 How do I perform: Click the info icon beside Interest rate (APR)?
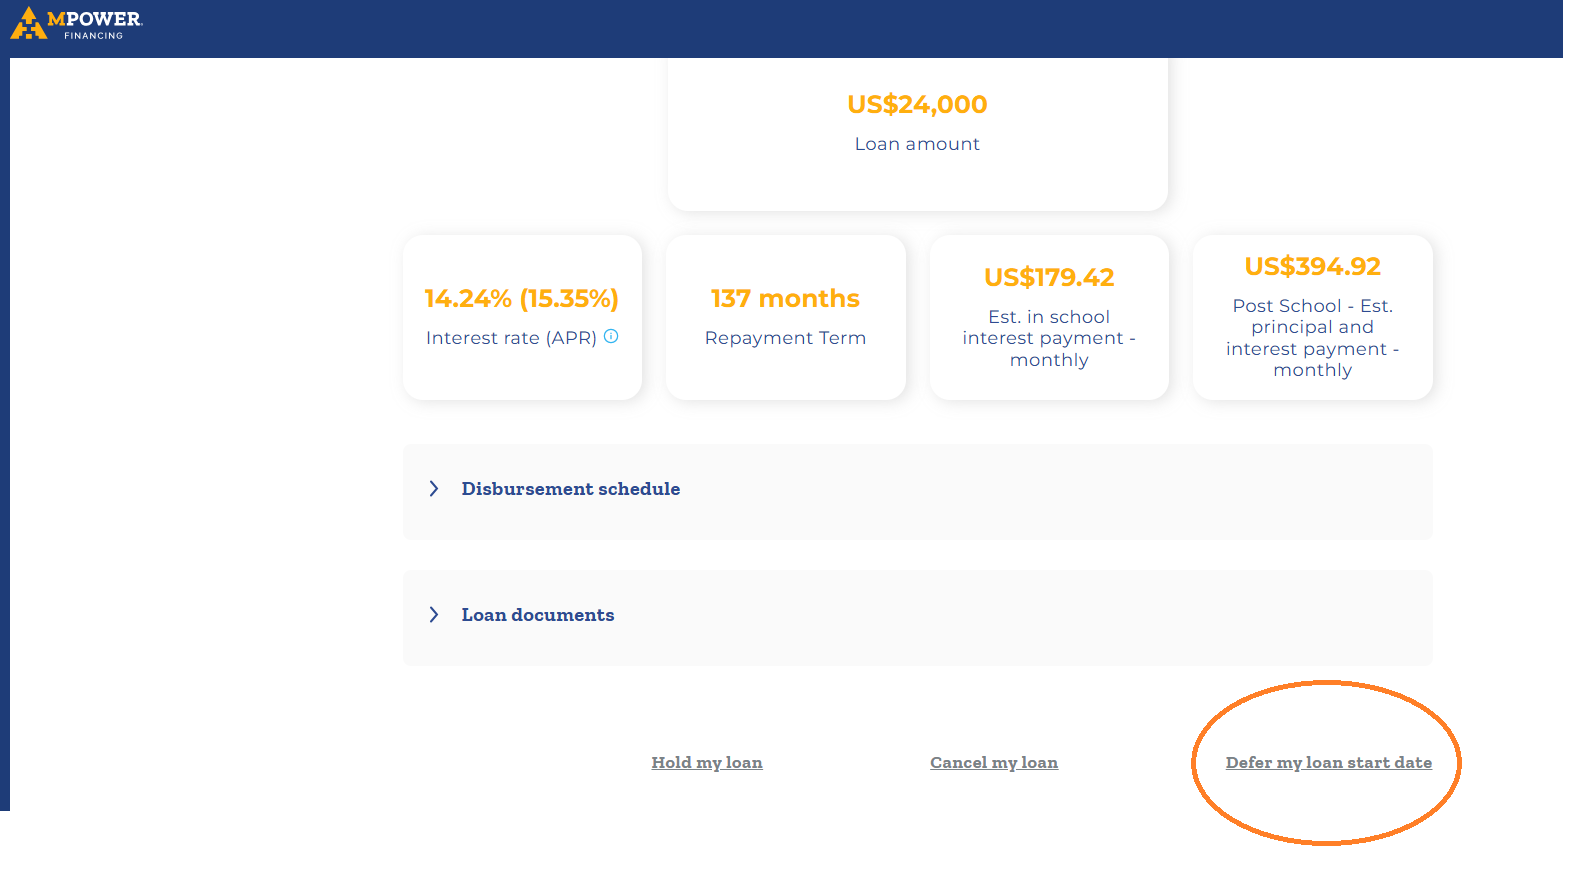[x=611, y=337]
